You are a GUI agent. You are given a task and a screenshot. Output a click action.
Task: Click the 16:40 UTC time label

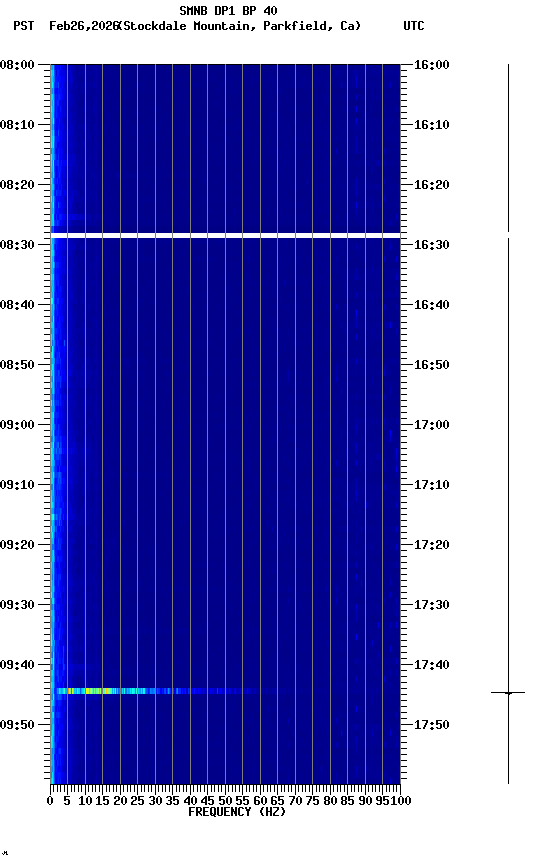point(432,305)
